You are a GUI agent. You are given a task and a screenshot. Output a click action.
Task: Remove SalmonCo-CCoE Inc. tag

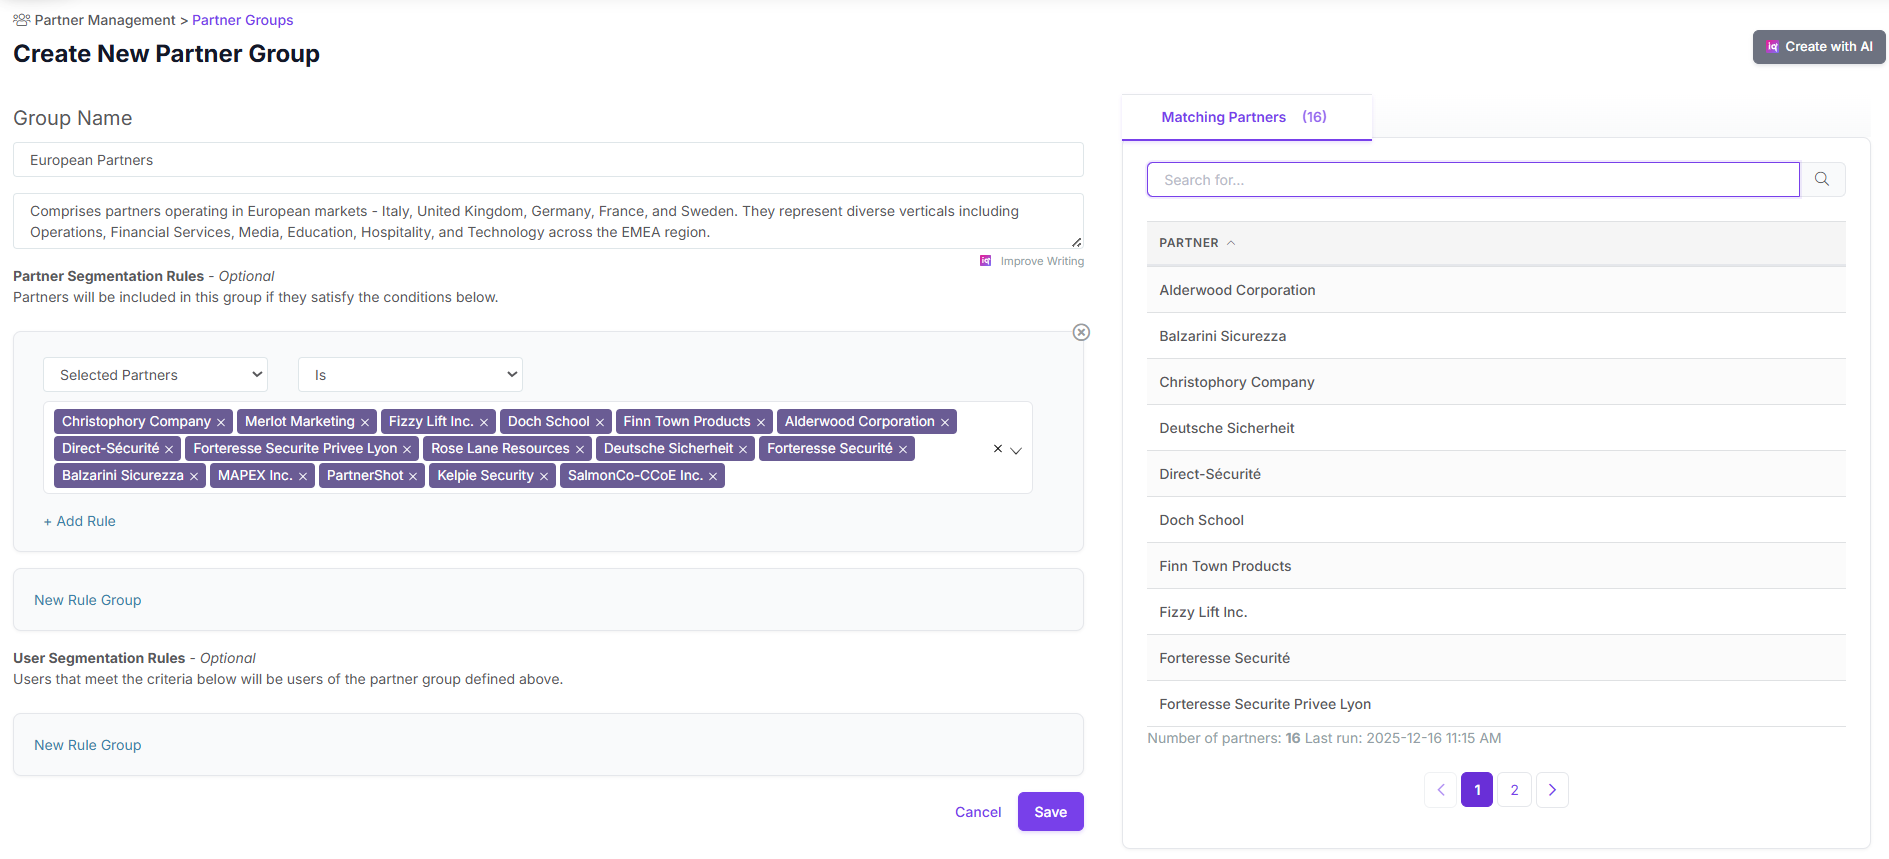[x=713, y=477]
